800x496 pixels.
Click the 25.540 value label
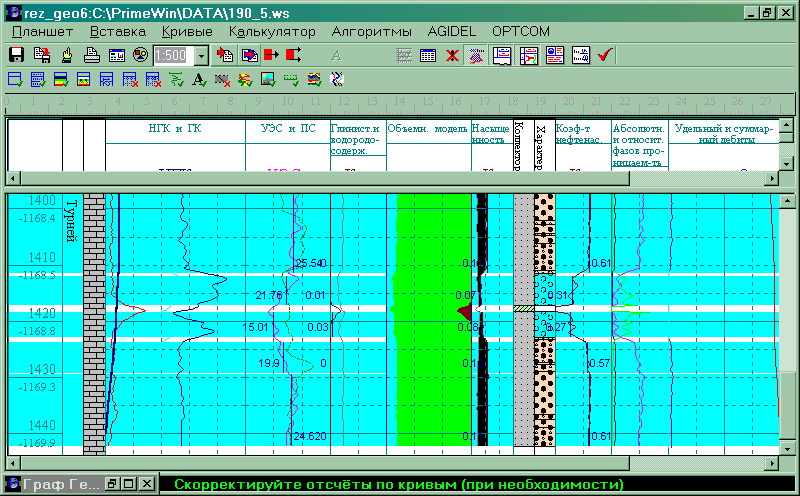coord(311,263)
